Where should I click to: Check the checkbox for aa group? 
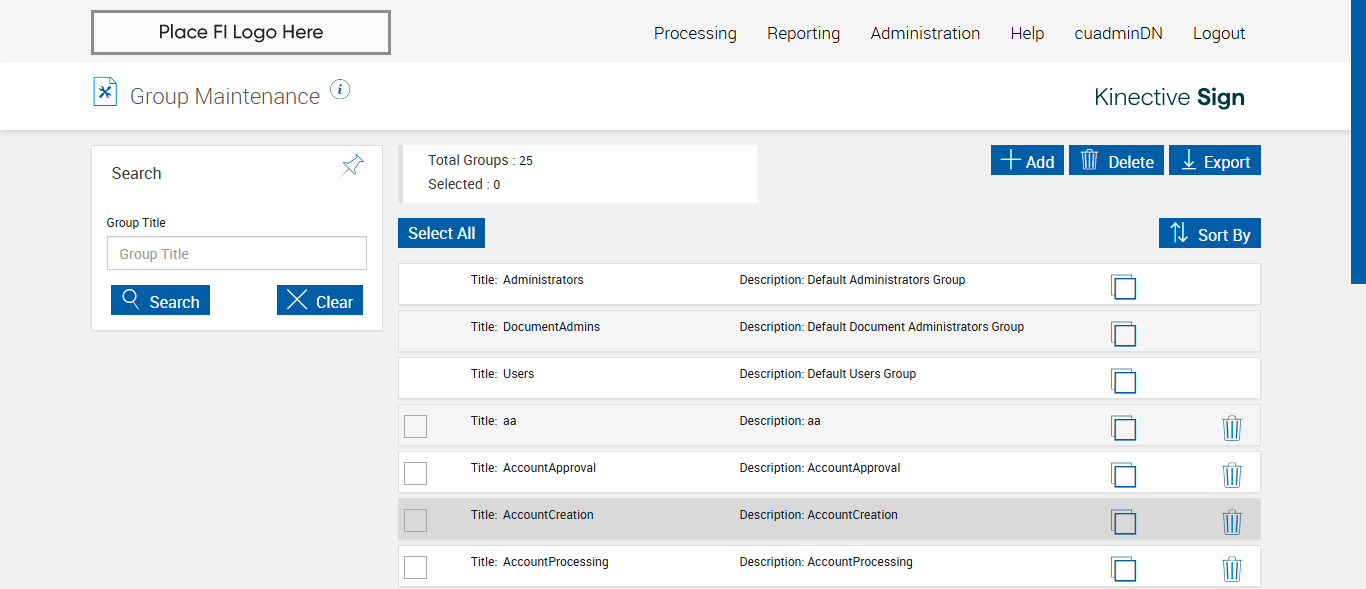coord(415,427)
